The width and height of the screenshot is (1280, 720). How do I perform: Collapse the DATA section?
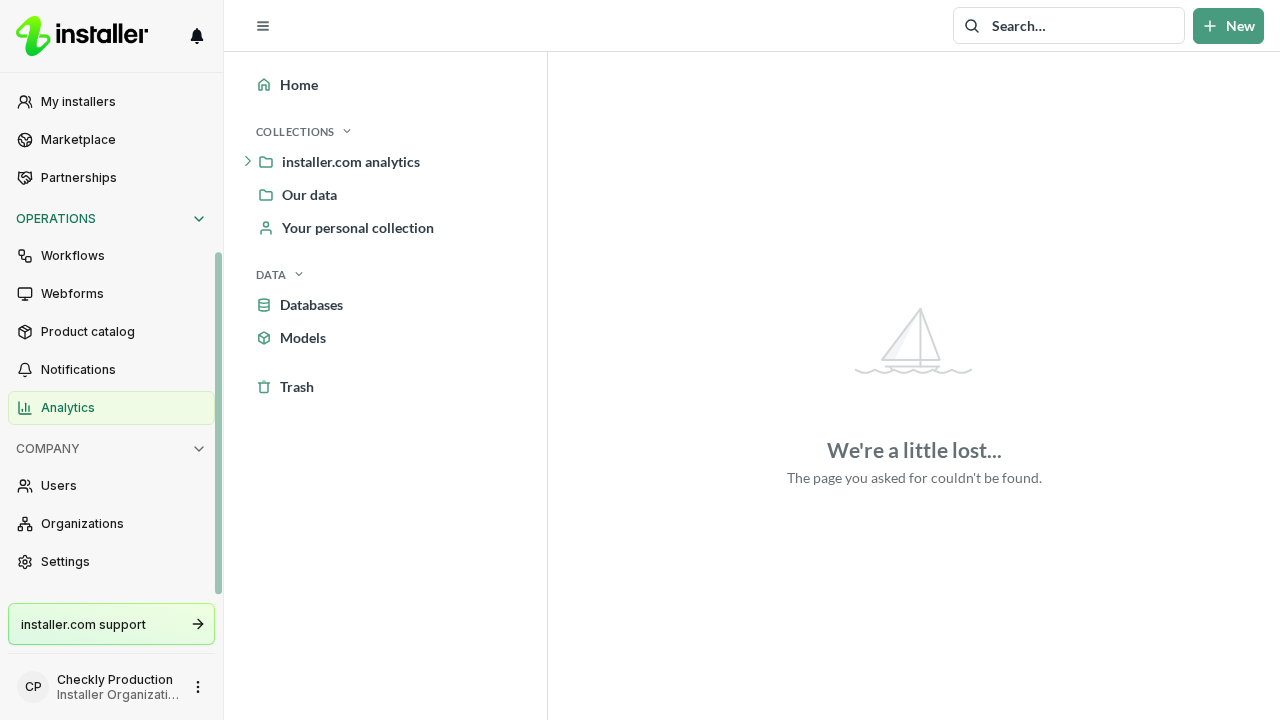pos(280,275)
